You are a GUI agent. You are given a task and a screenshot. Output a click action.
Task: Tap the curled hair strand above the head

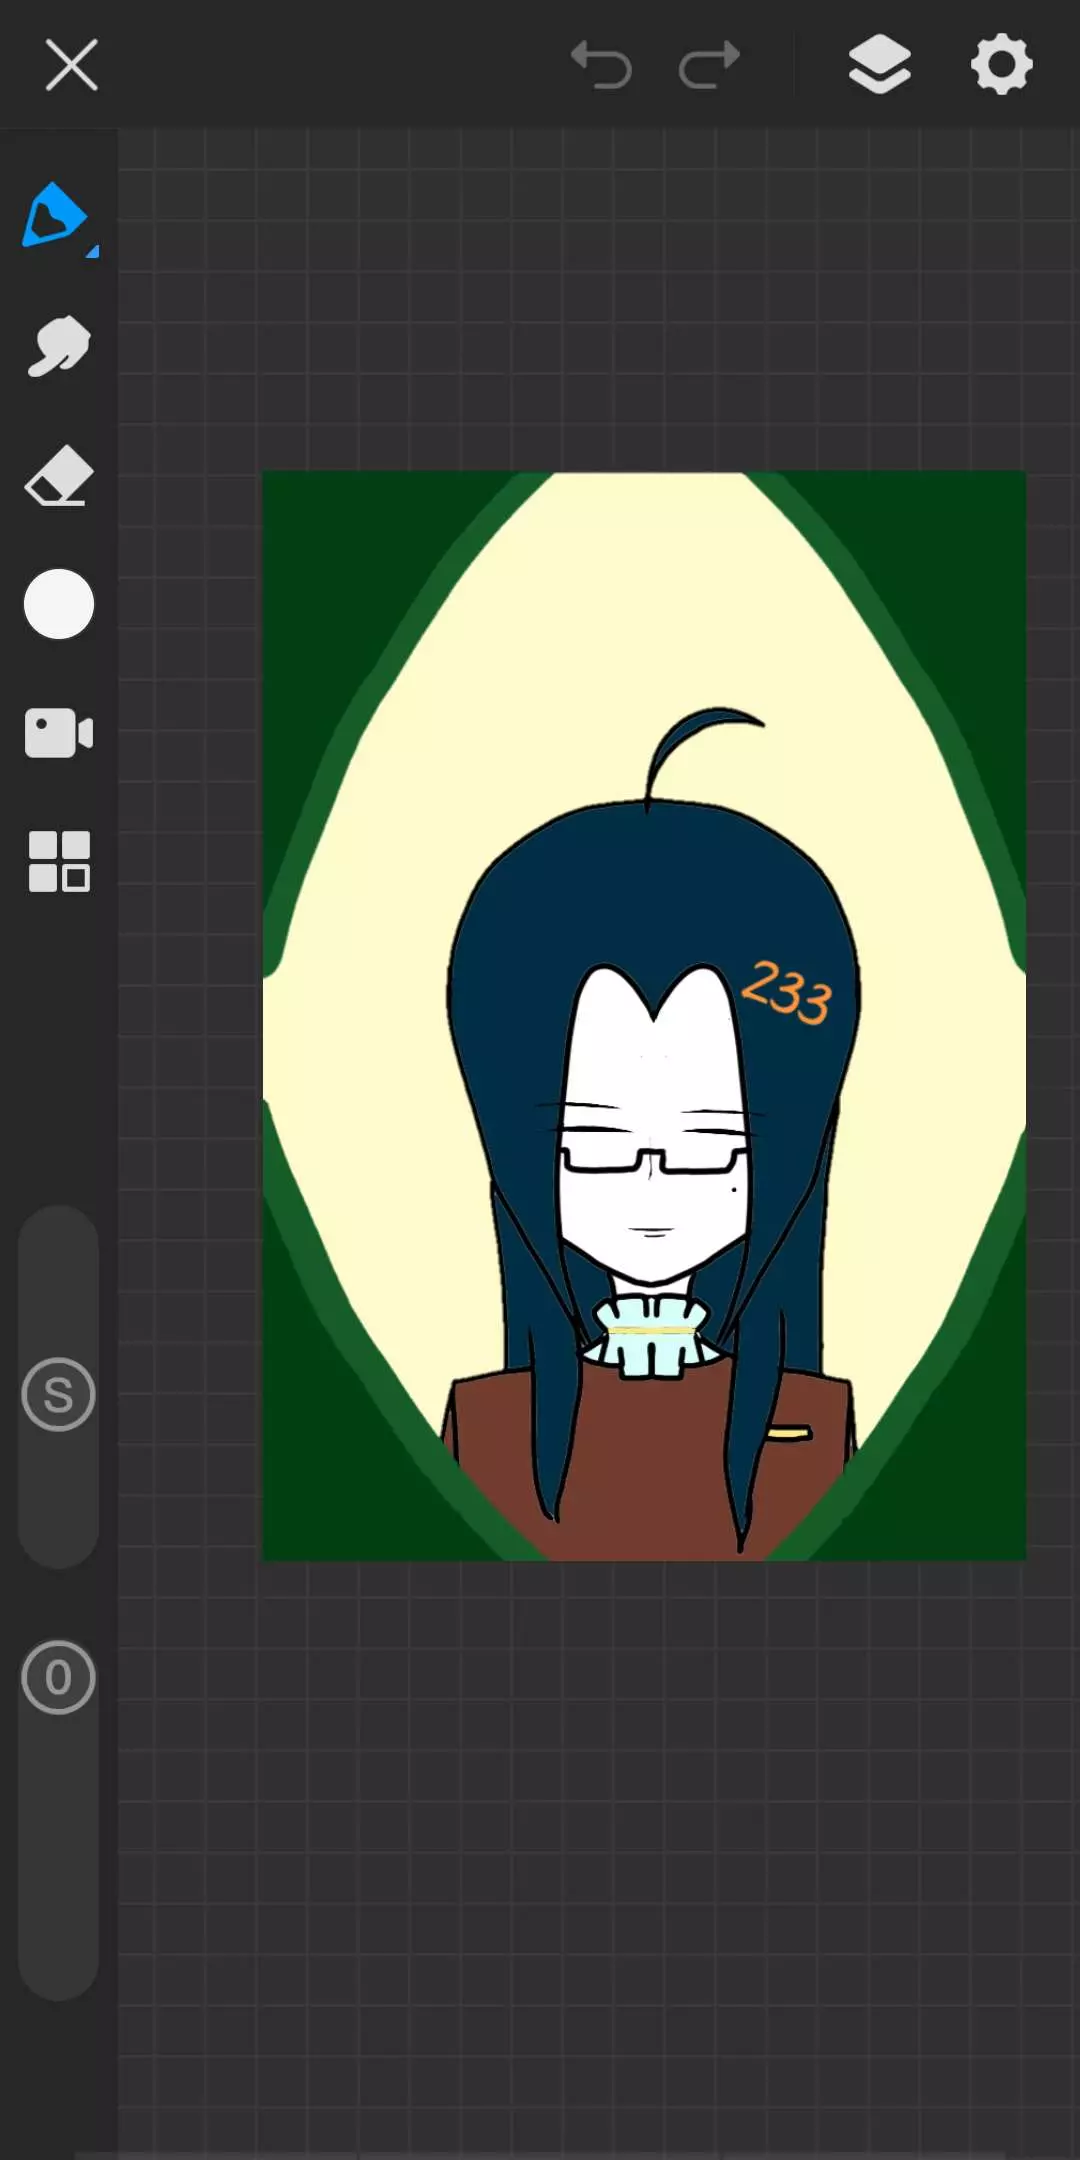coord(700,735)
